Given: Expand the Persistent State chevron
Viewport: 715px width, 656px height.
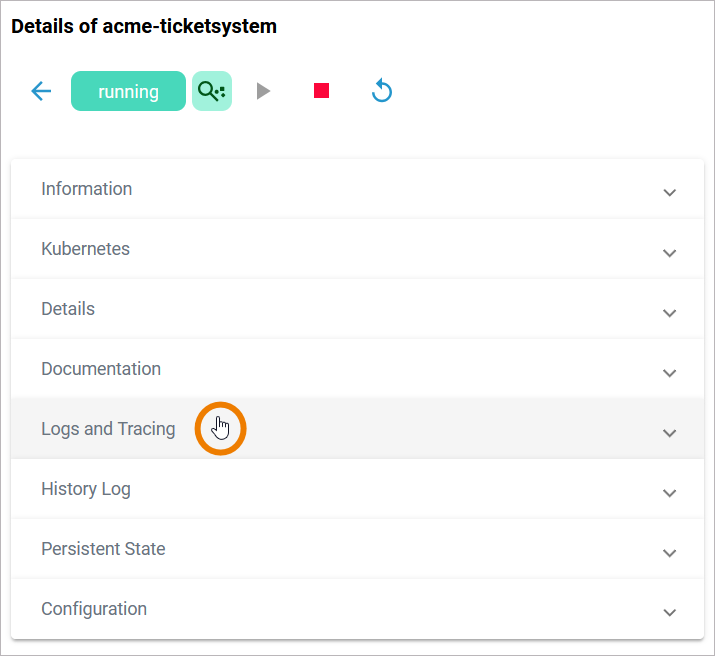Looking at the screenshot, I should [670, 552].
